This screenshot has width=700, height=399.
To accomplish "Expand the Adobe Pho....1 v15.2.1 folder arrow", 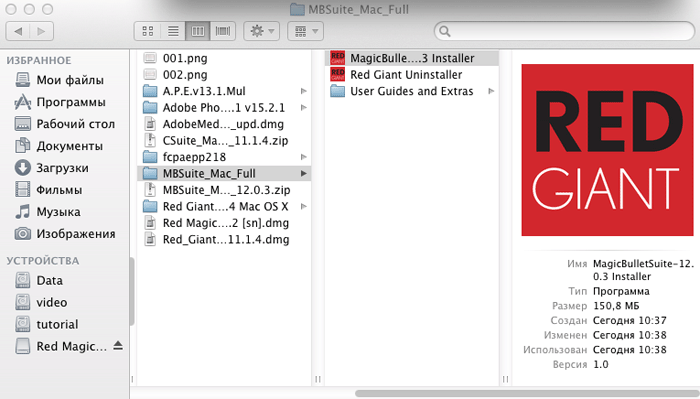I will click(304, 108).
